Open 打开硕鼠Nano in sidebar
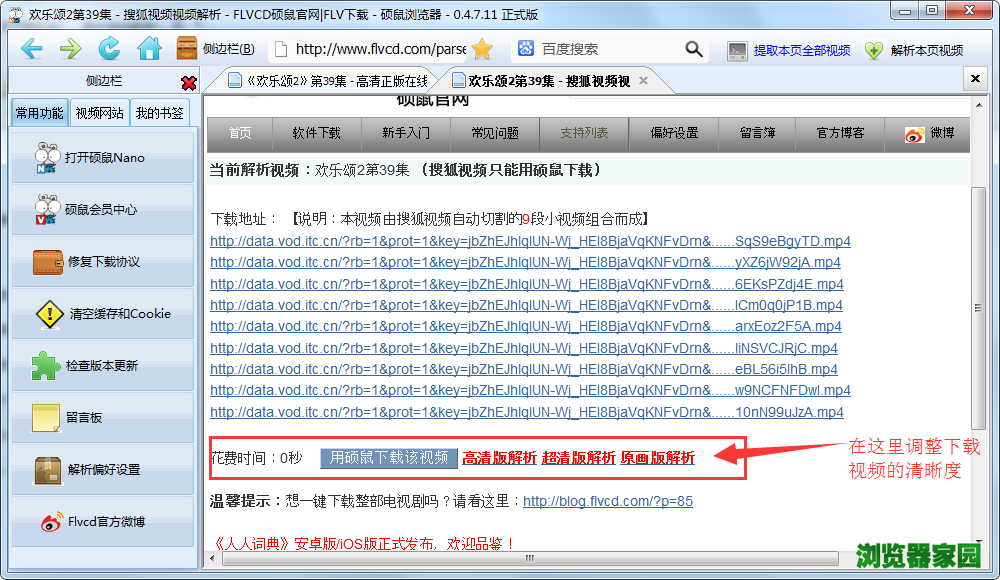Screen dimensions: 1000x580 coord(103,157)
